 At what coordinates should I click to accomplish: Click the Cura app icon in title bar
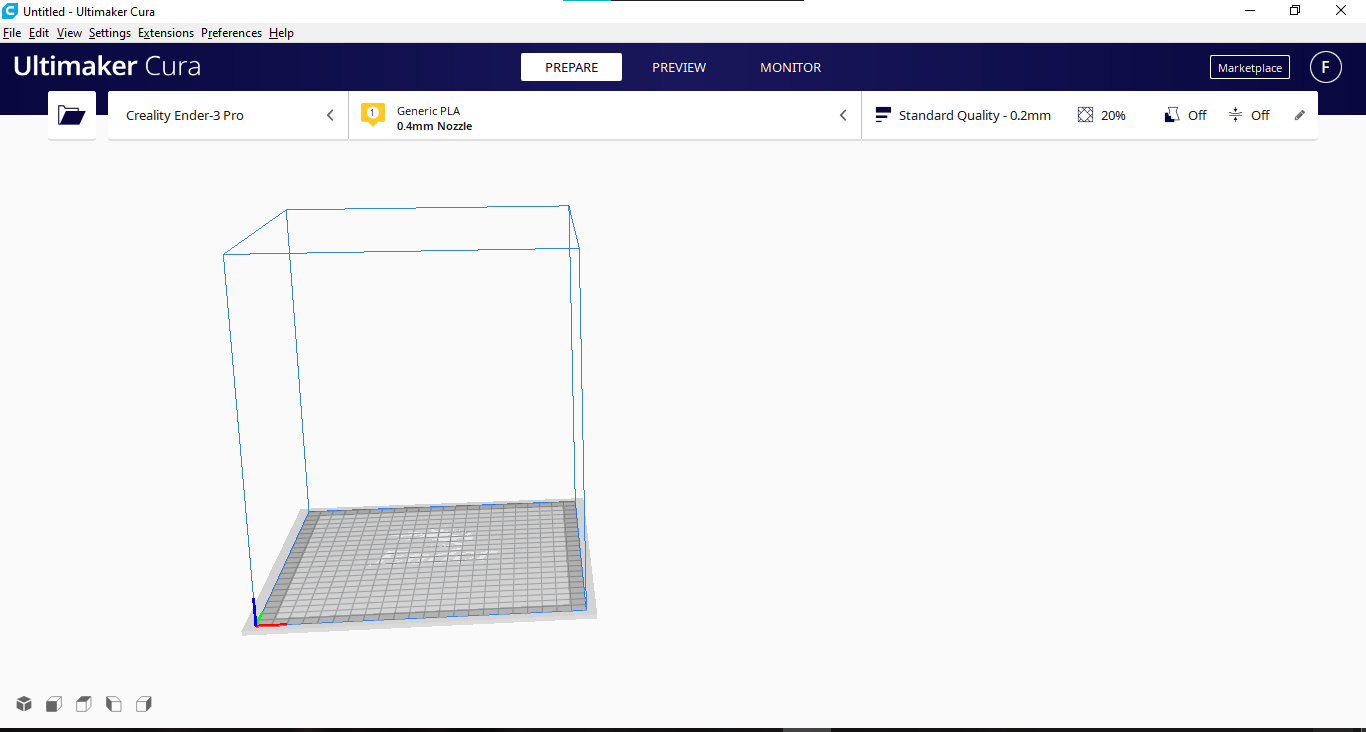(x=10, y=11)
